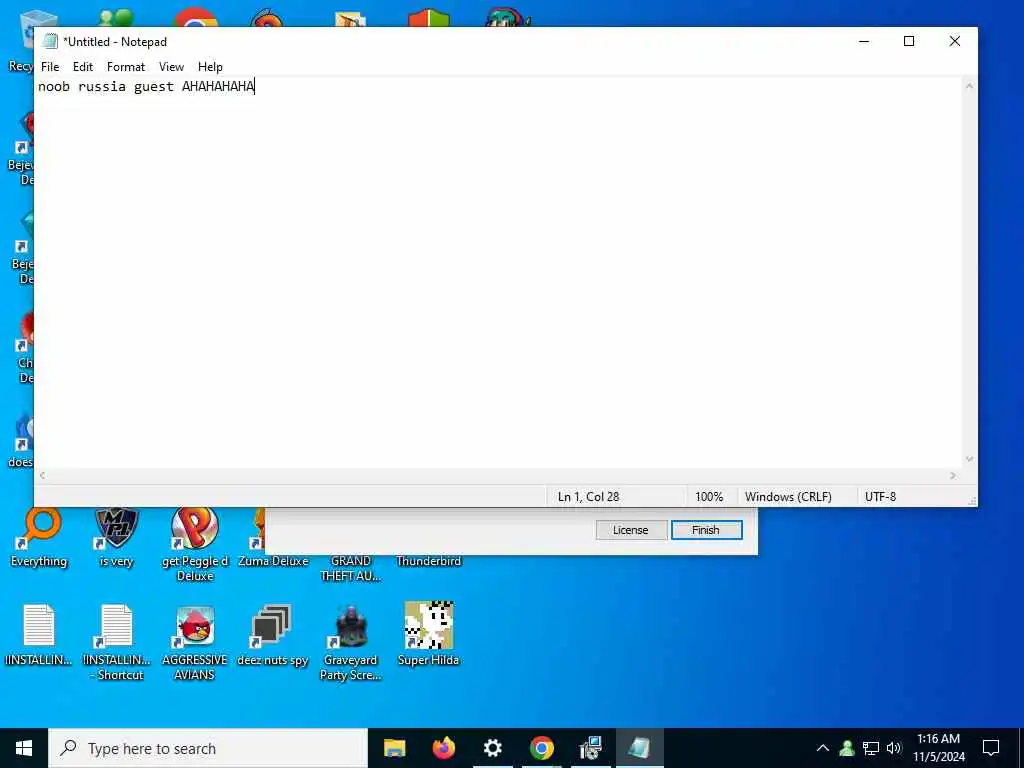The image size is (1024, 768).
Task: Click the horizontal scrollbar right arrow in Notepad
Action: point(953,476)
